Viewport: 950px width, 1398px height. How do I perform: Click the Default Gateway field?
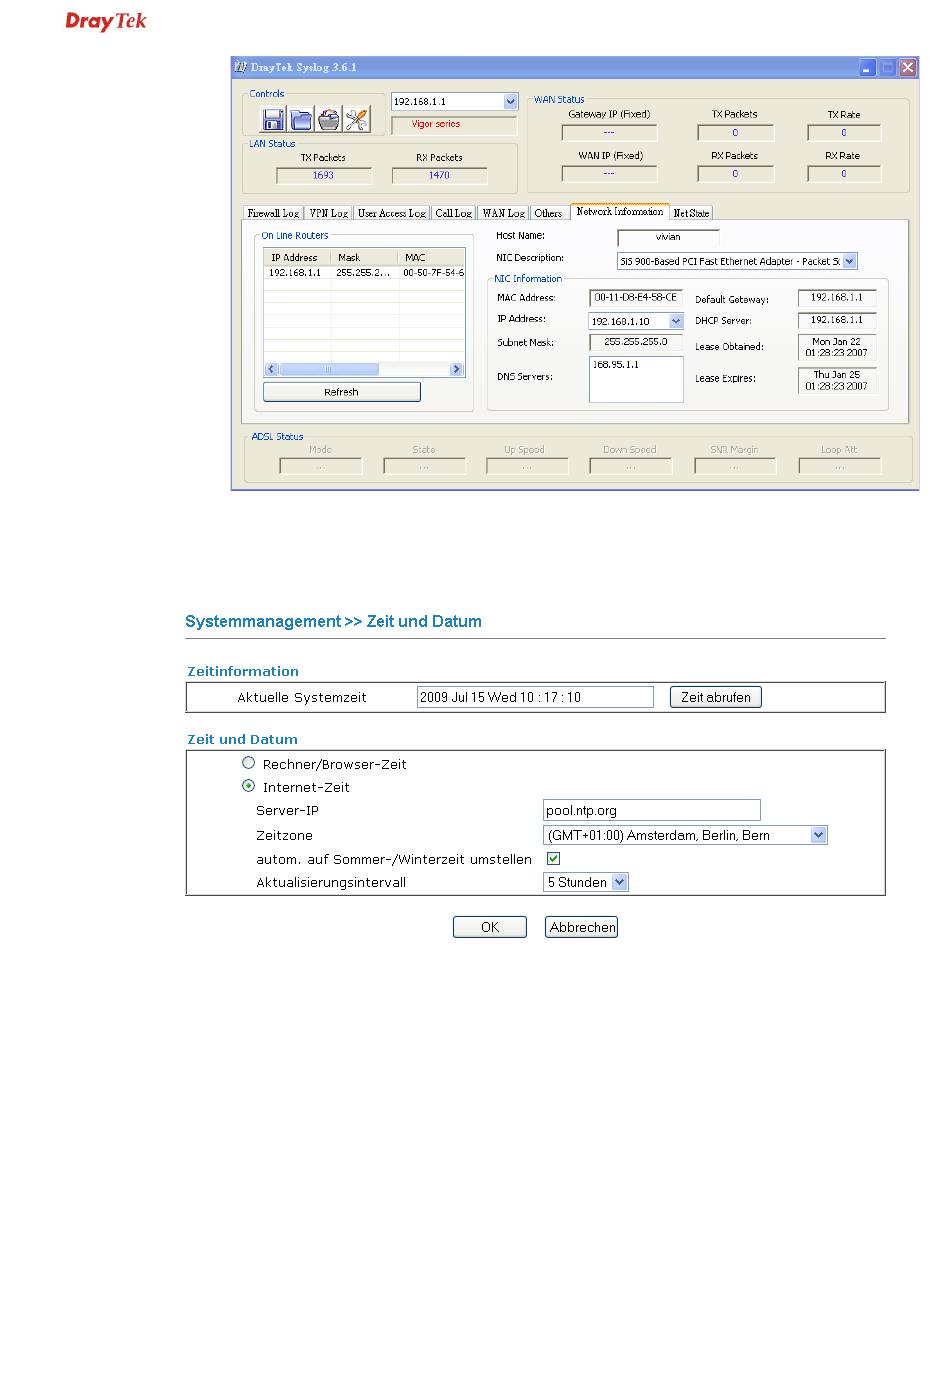tap(837, 297)
